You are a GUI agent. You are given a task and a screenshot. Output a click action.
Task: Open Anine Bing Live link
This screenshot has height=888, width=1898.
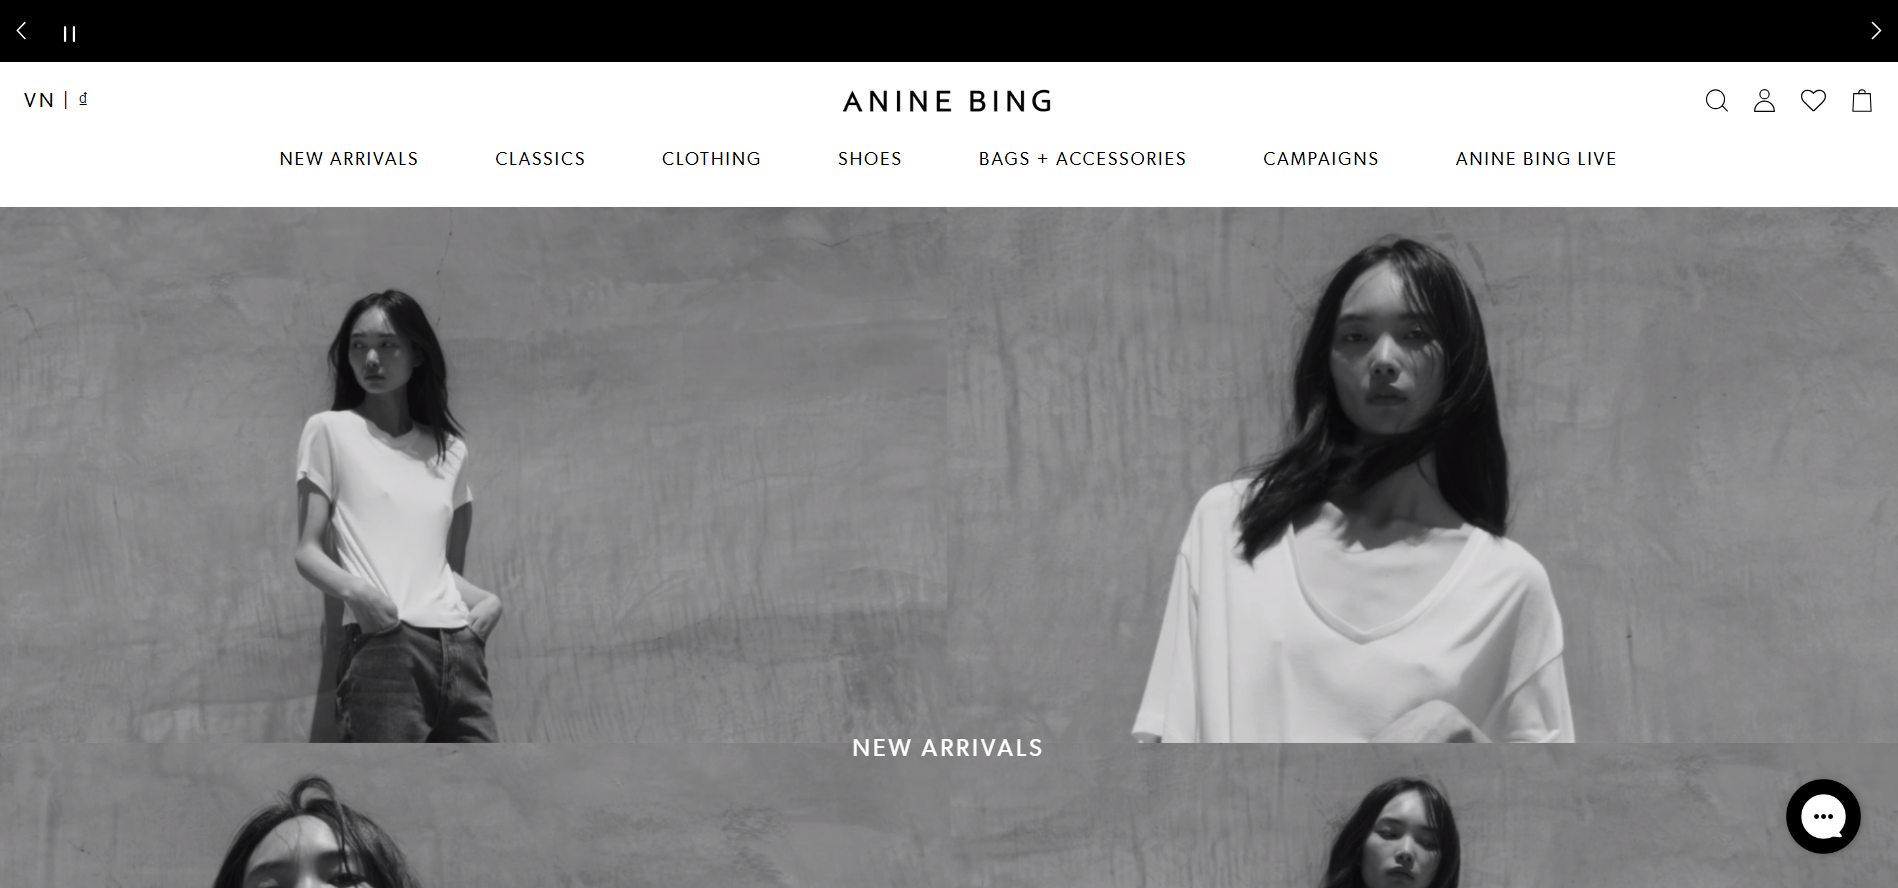click(1536, 159)
